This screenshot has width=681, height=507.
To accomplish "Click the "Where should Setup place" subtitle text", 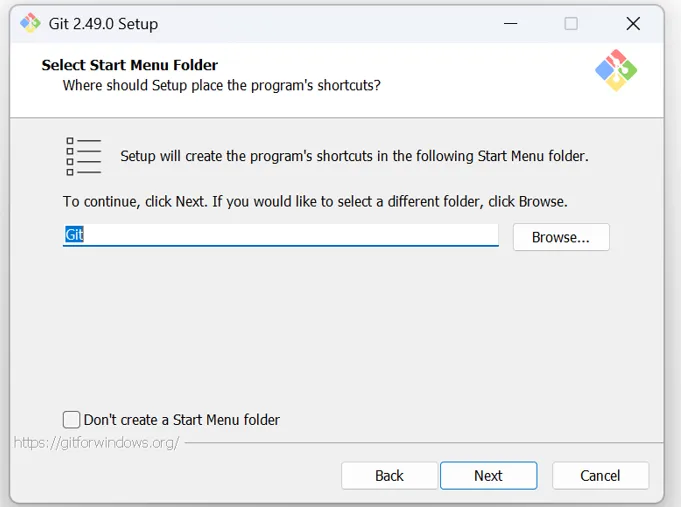I will (x=221, y=86).
